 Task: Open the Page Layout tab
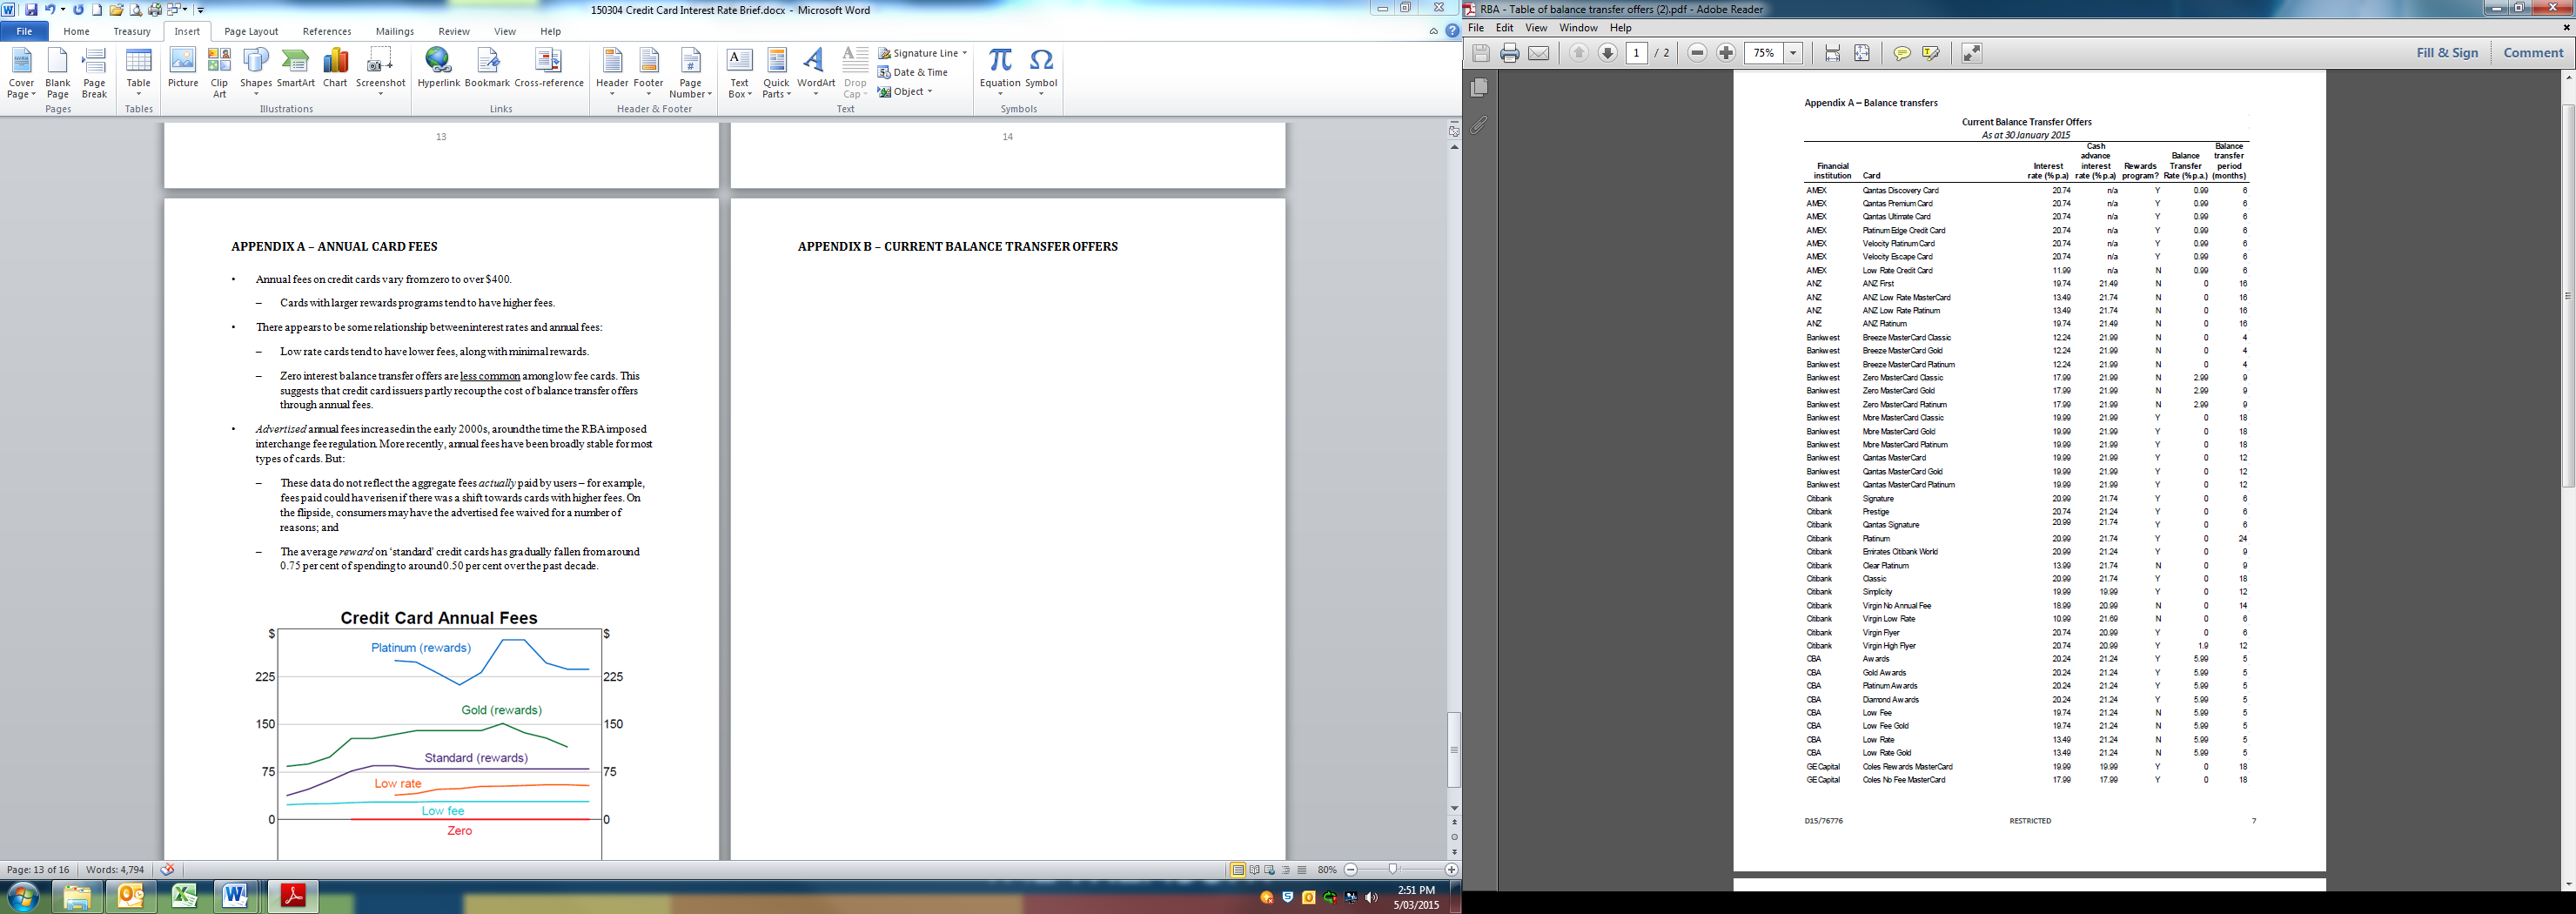pyautogui.click(x=251, y=31)
